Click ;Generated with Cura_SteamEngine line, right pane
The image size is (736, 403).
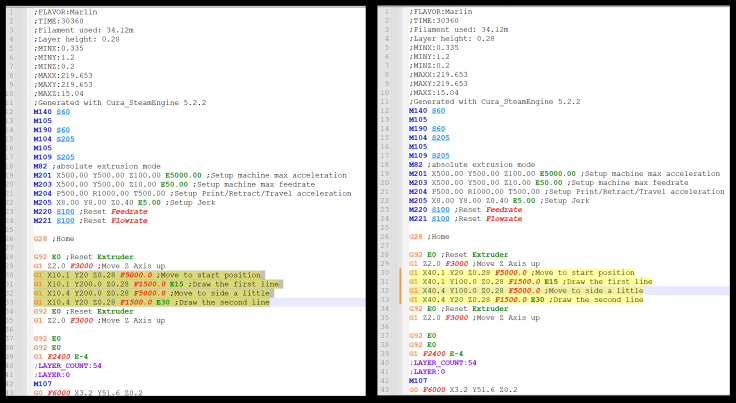point(487,101)
